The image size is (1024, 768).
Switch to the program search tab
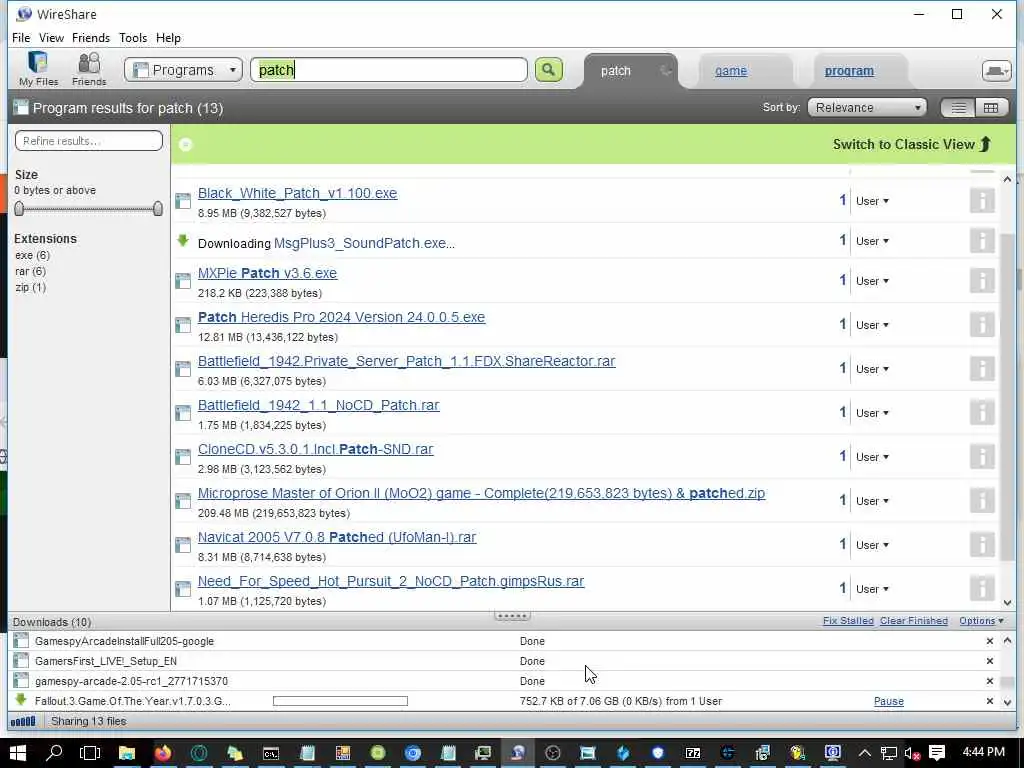point(849,71)
